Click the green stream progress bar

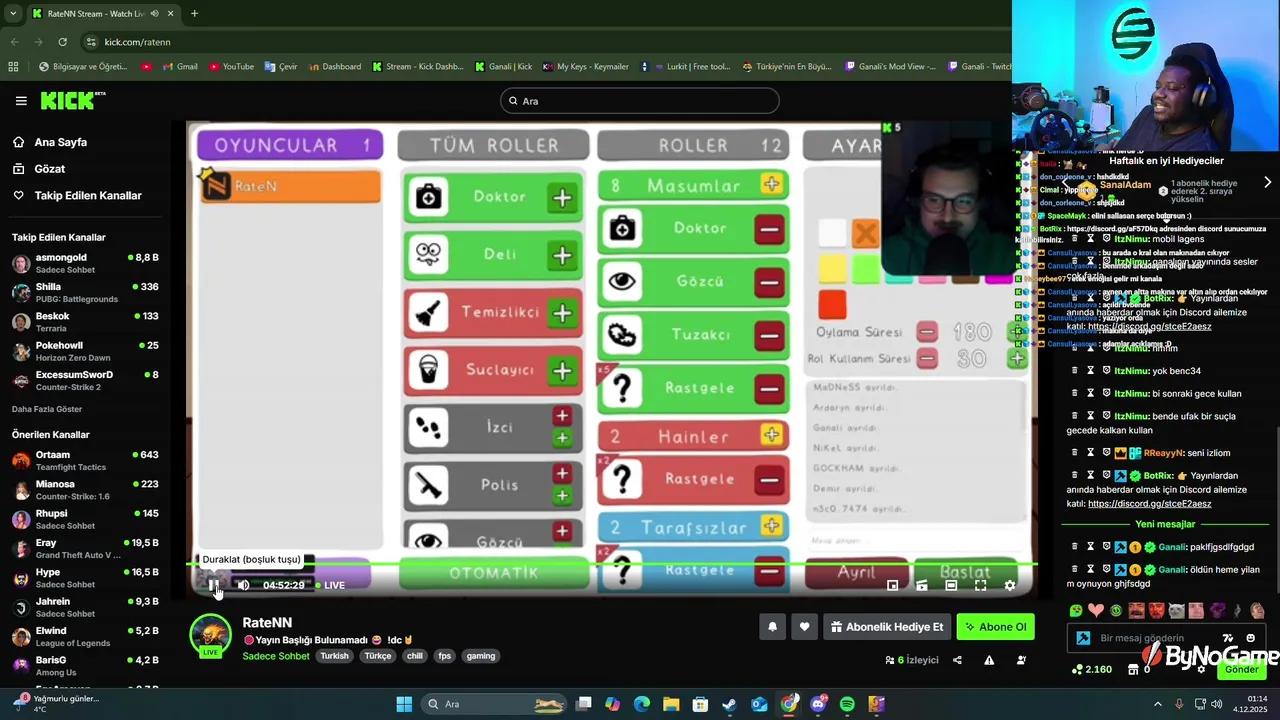coord(611,565)
